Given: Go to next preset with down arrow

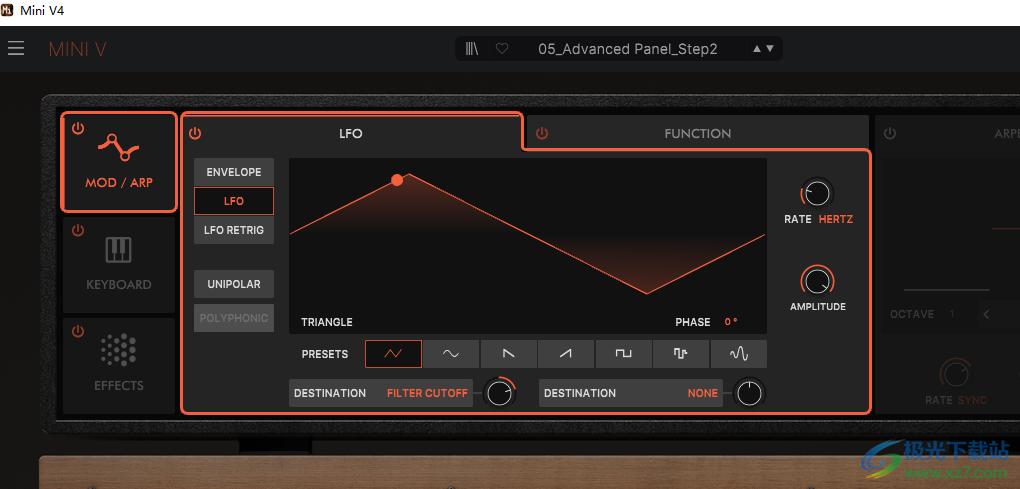Looking at the screenshot, I should click(769, 48).
